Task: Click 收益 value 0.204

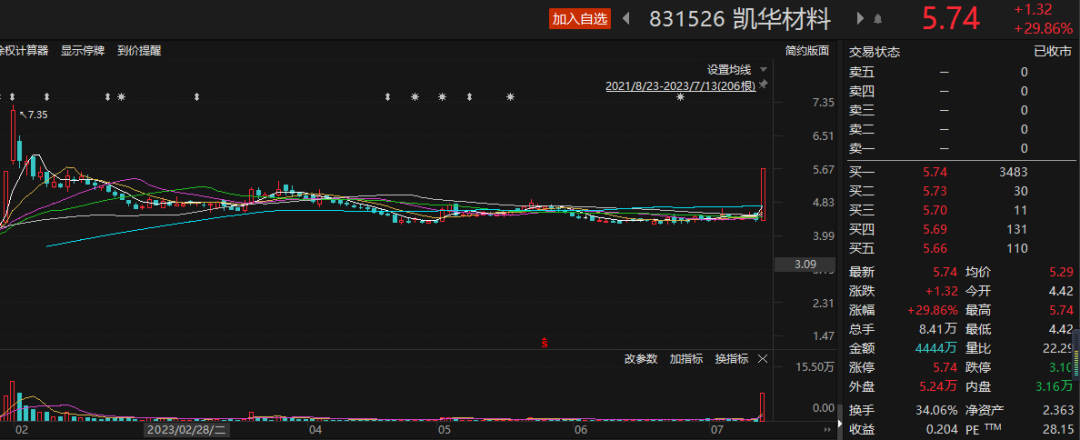Action: (x=941, y=430)
